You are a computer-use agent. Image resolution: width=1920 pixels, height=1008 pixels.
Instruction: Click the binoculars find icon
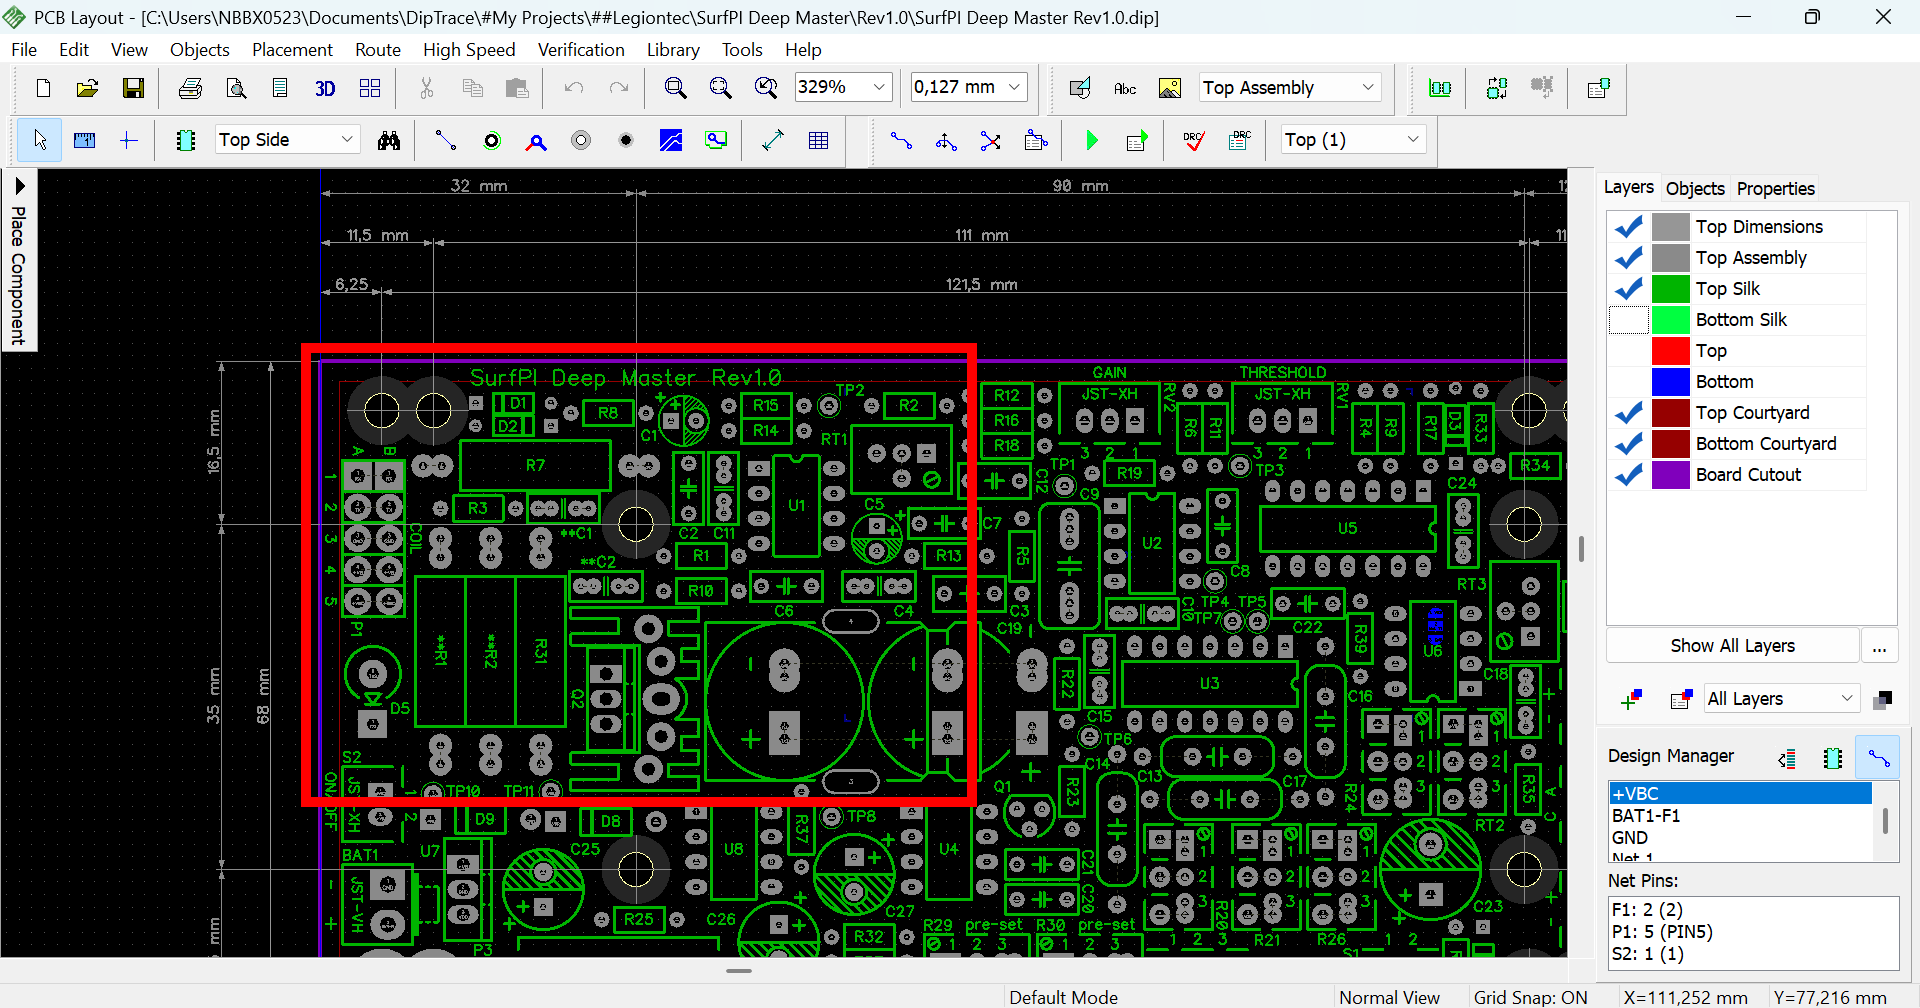click(x=389, y=141)
